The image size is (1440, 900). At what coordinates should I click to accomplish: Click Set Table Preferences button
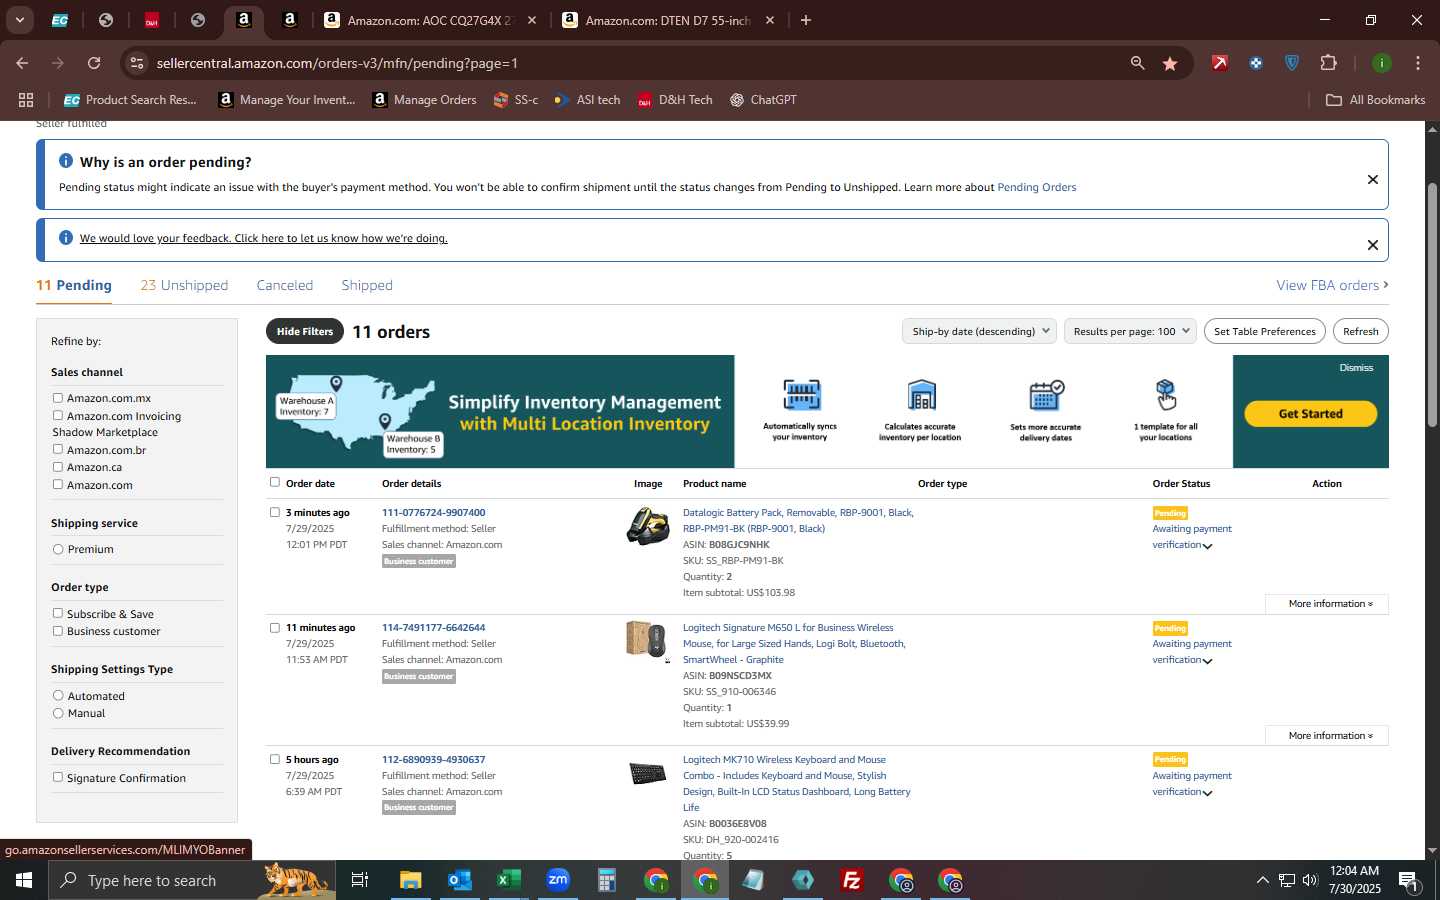point(1265,331)
